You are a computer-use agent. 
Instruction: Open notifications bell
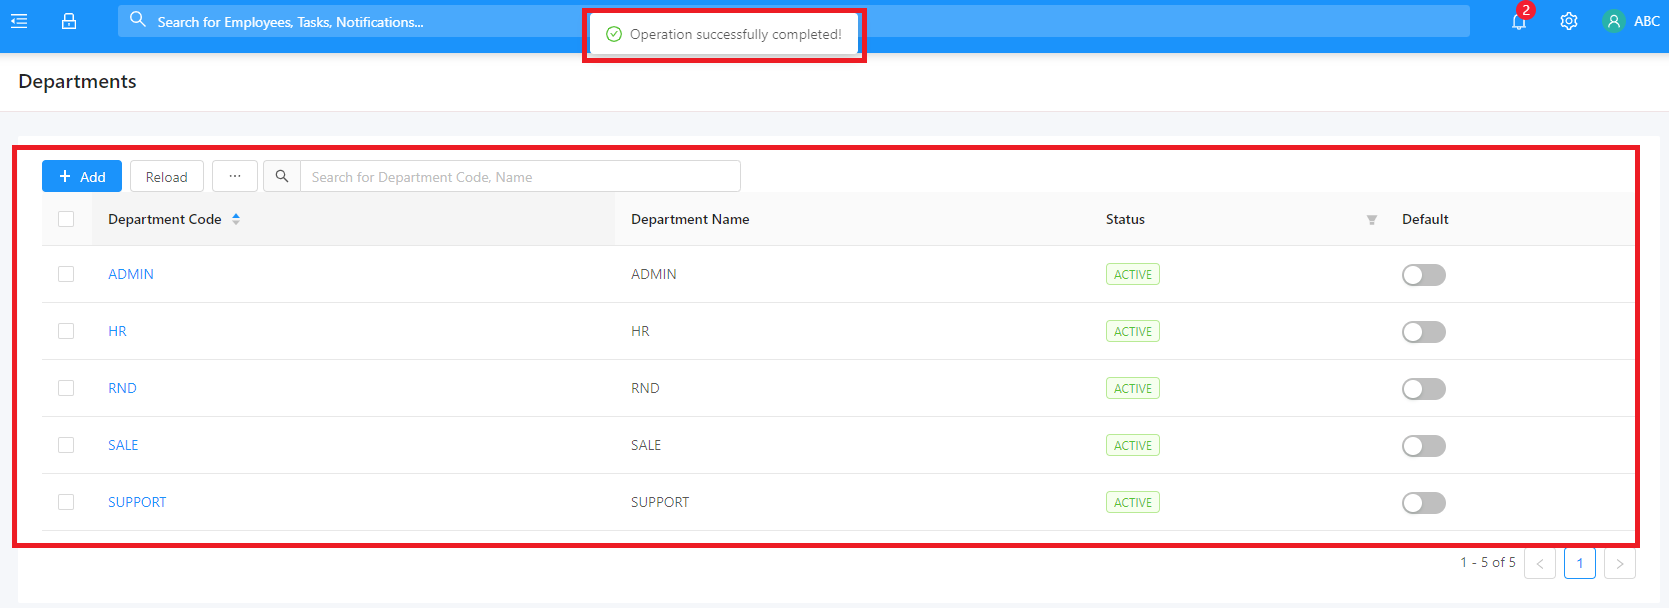click(x=1519, y=21)
